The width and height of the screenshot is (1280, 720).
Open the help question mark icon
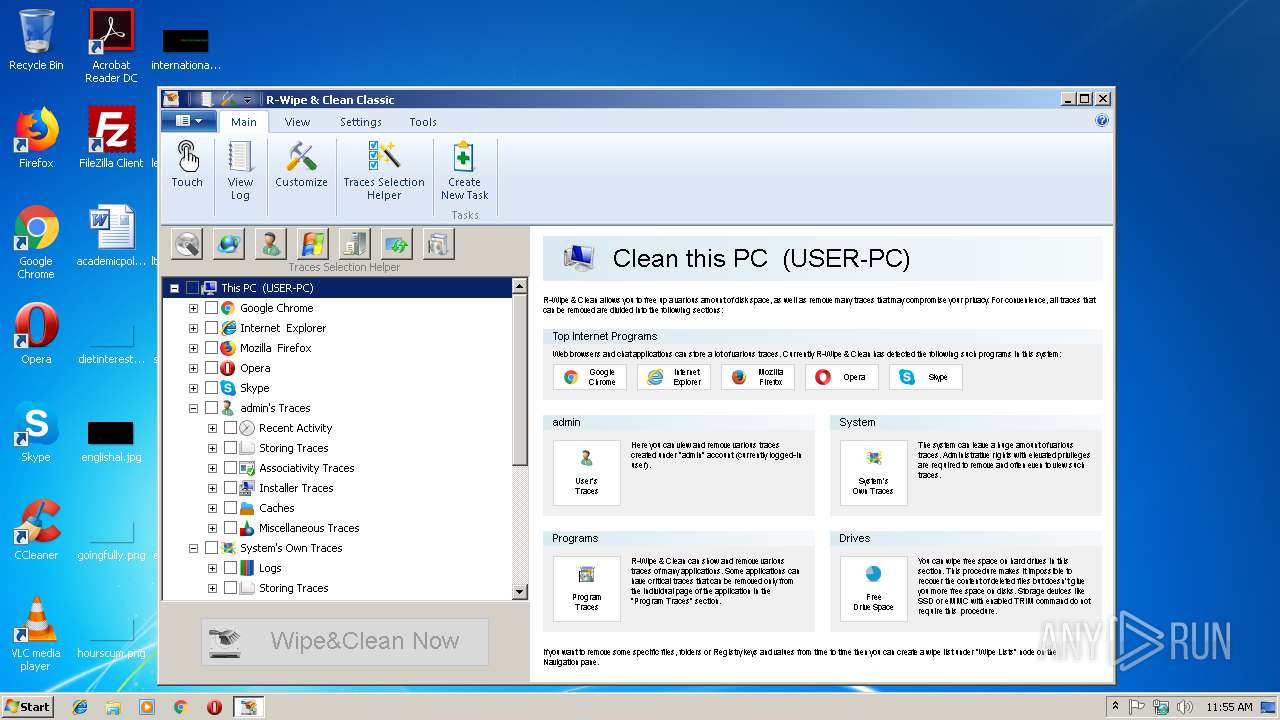pyautogui.click(x=1102, y=121)
